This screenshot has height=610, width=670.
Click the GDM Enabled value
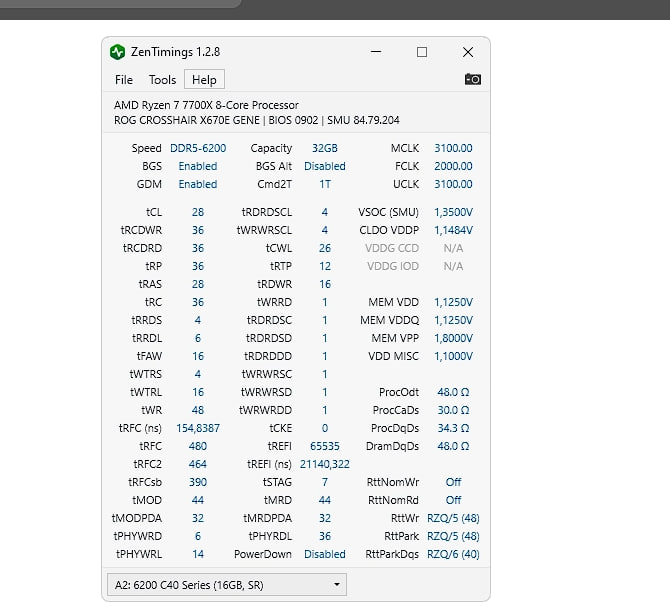coord(198,184)
